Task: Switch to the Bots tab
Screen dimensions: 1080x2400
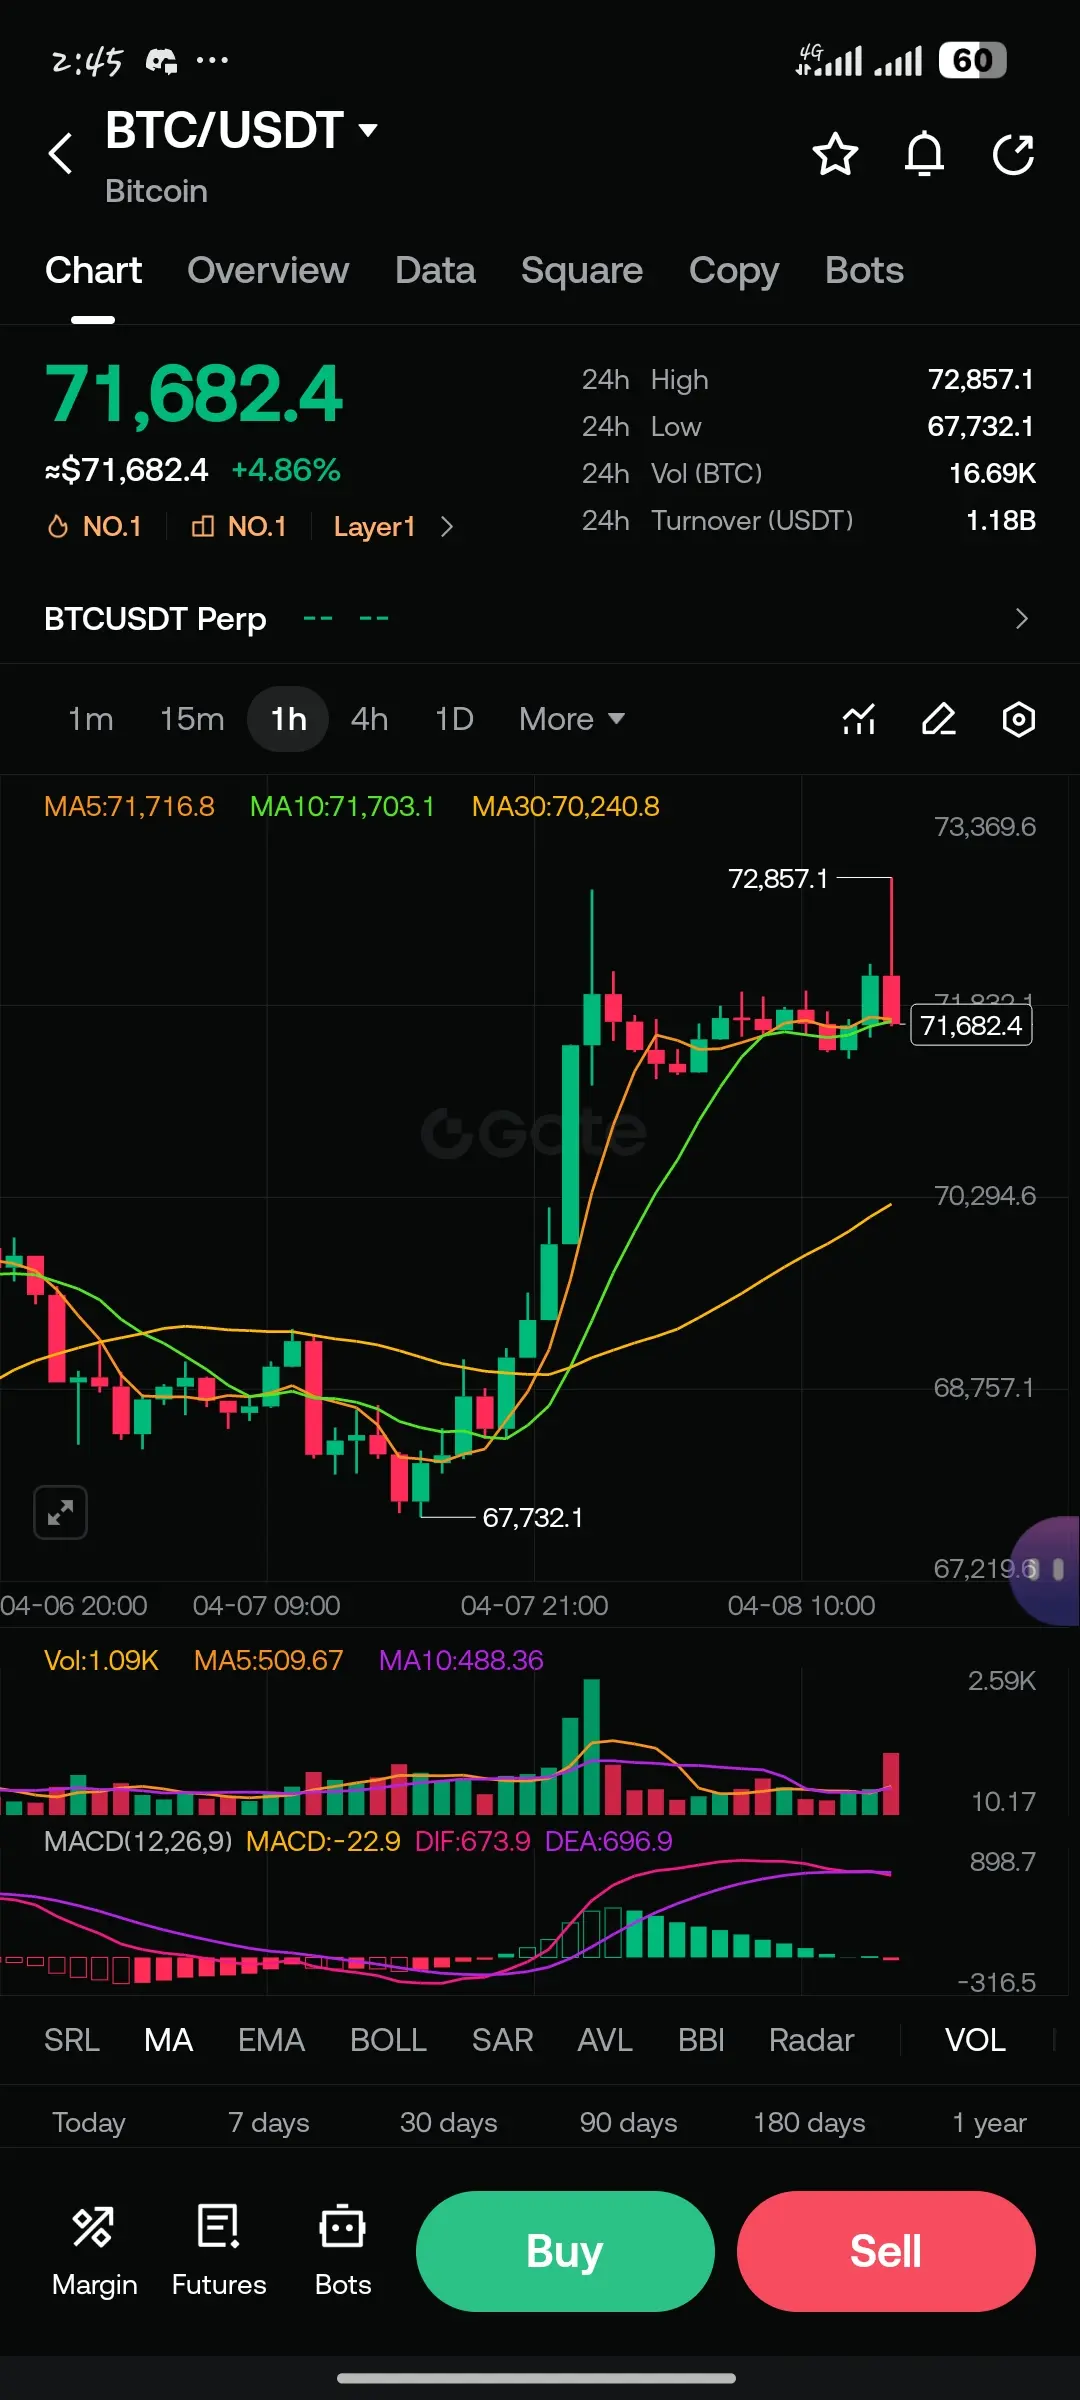Action: [864, 271]
